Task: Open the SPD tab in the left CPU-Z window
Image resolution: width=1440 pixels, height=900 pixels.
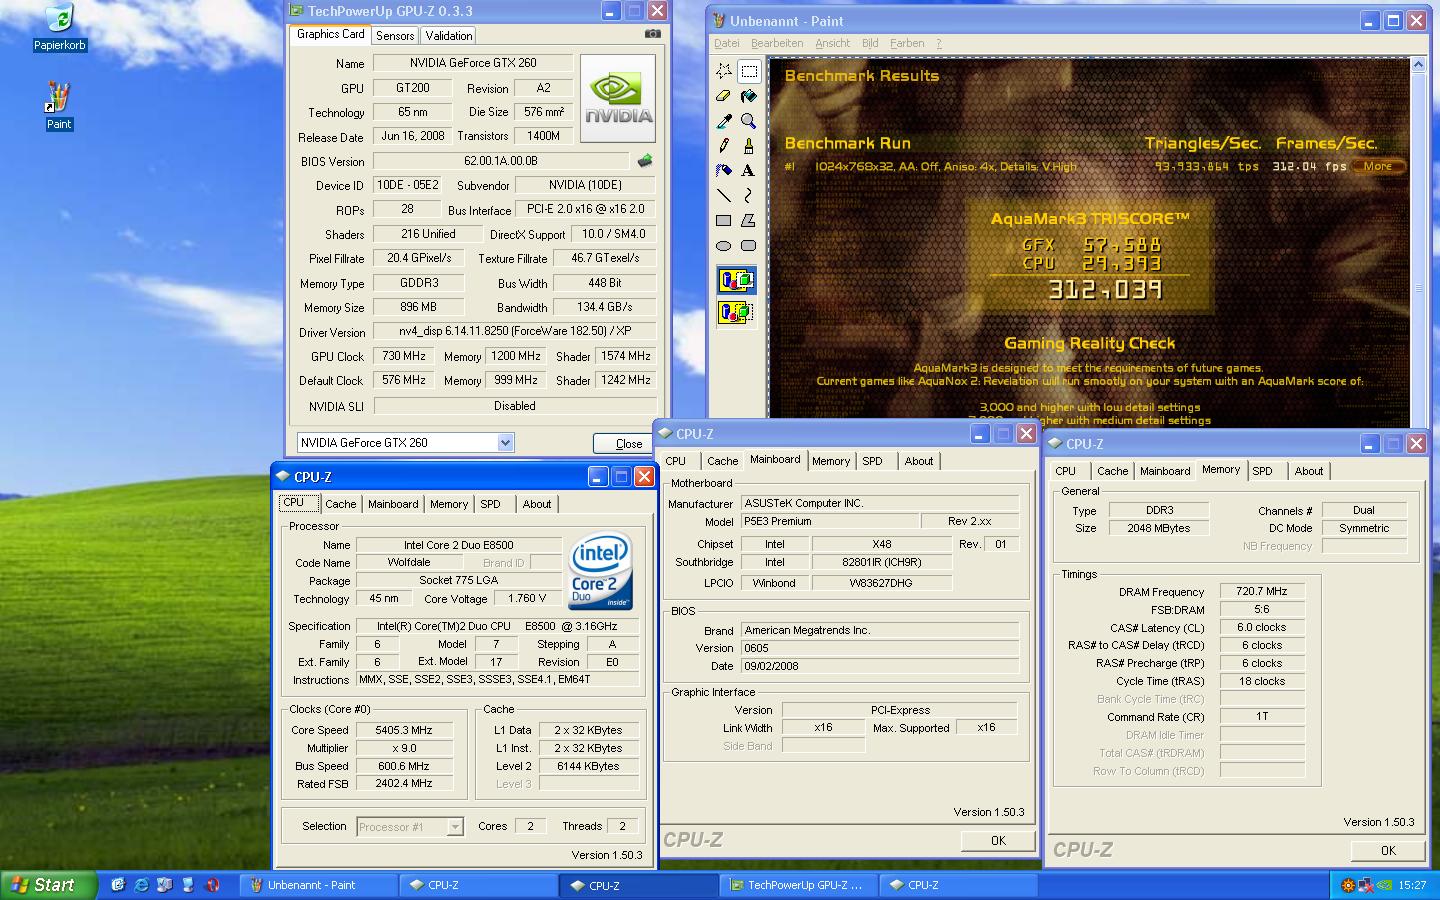Action: click(490, 504)
